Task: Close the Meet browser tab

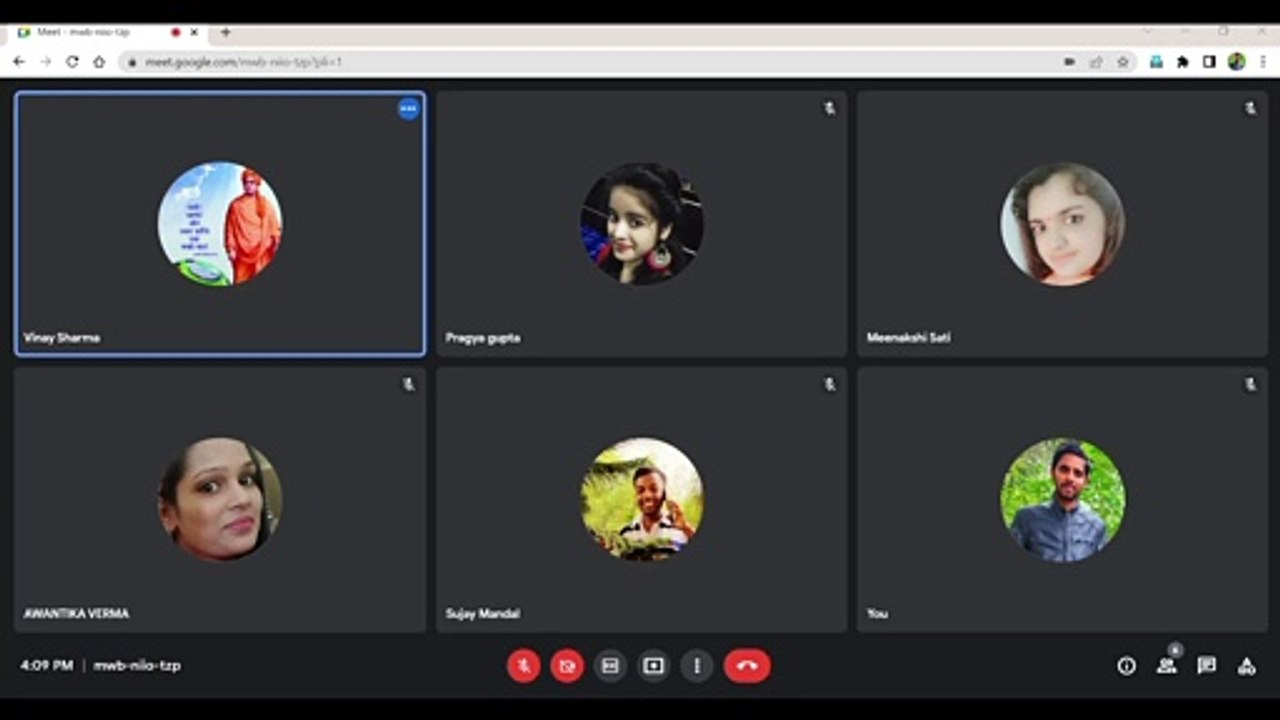Action: pos(194,33)
